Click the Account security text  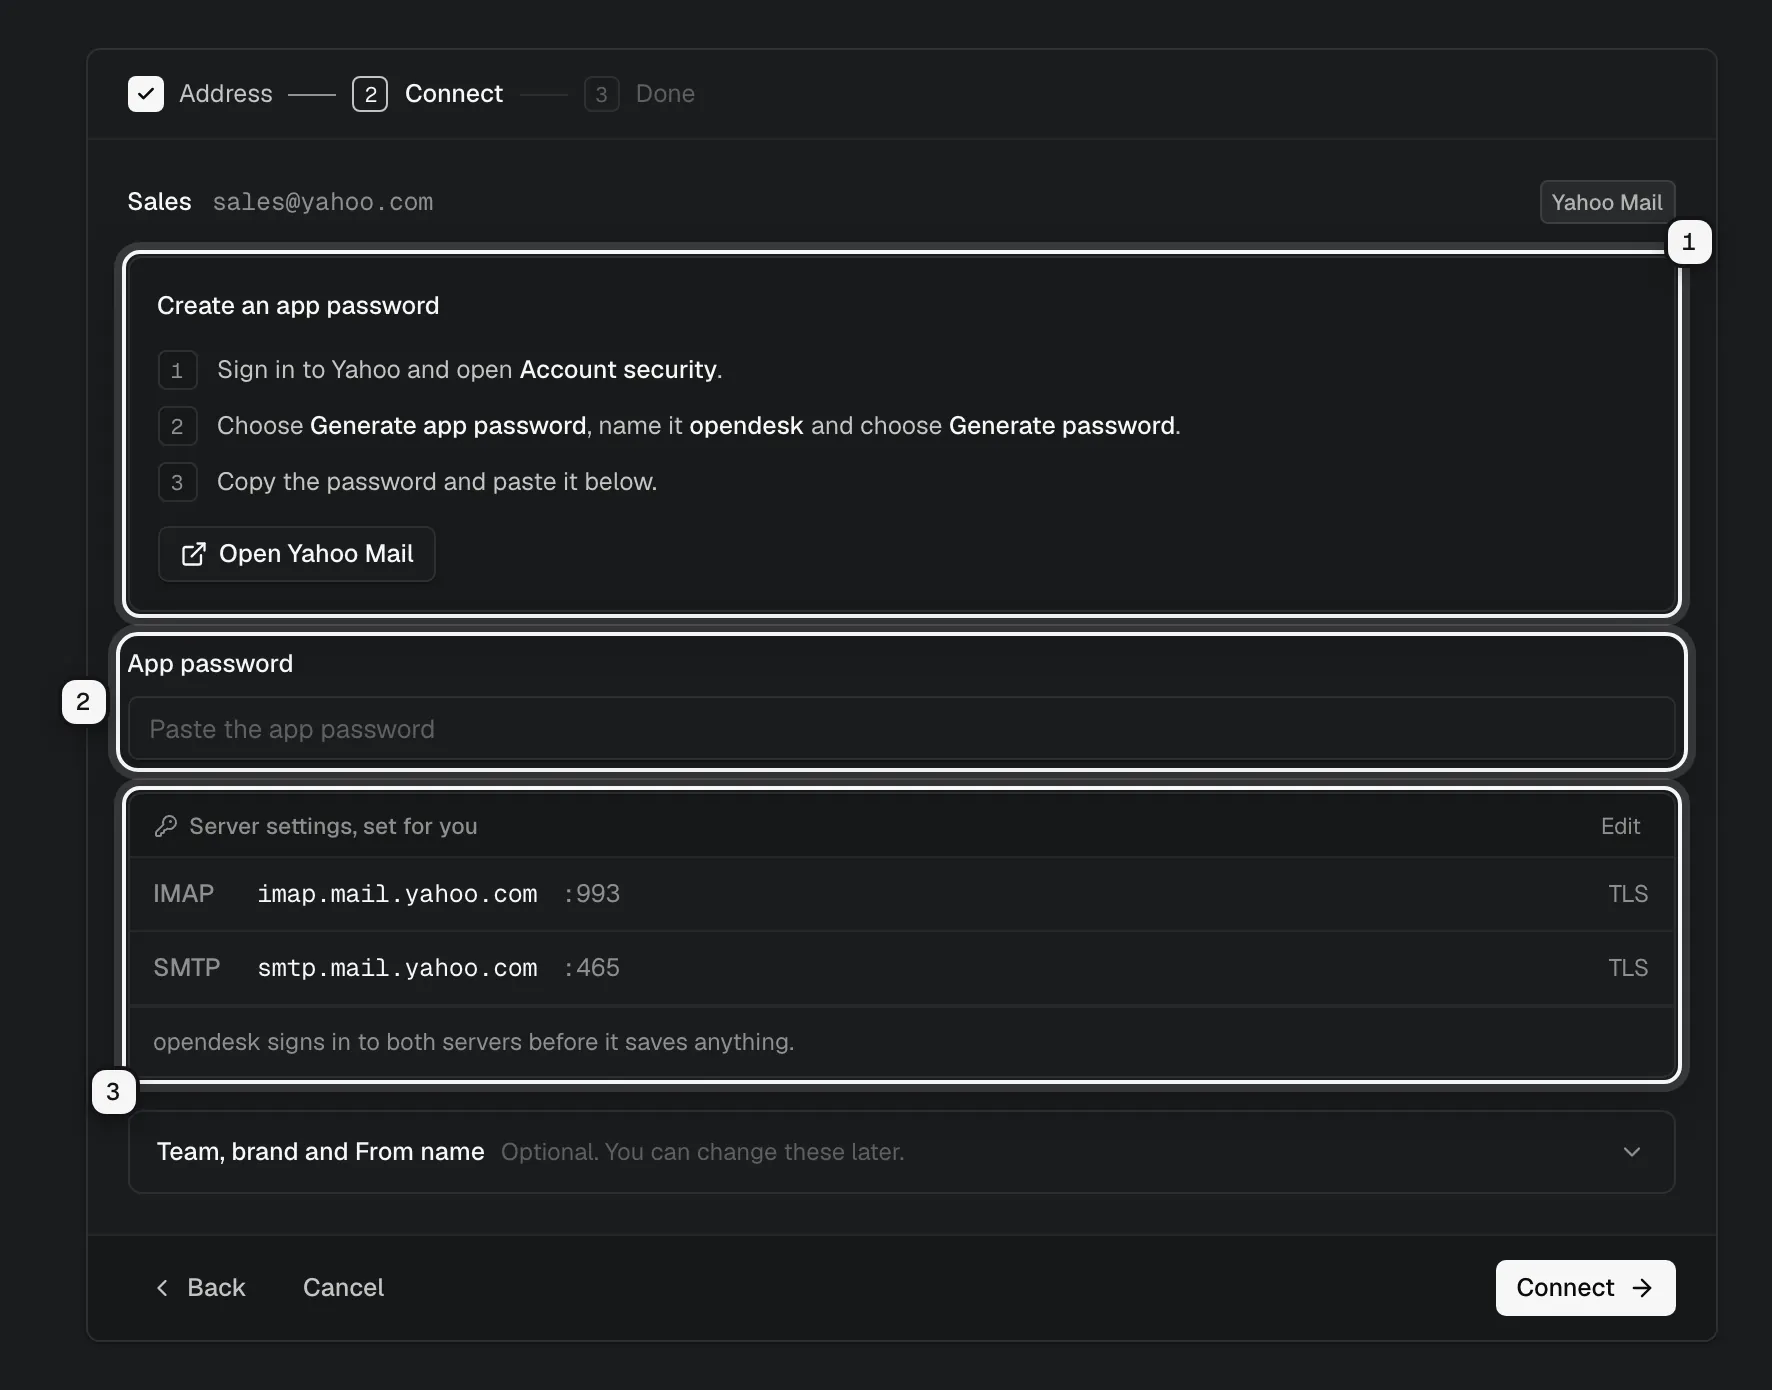coord(618,370)
